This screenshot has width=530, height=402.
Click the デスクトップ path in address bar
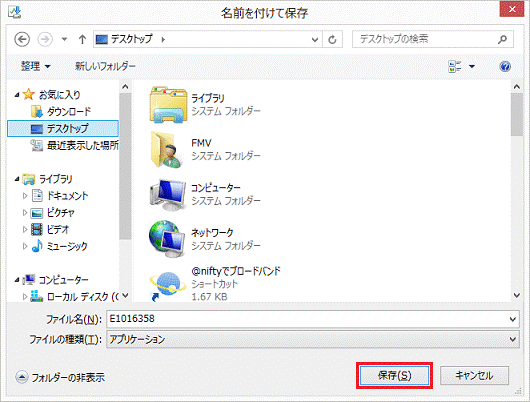point(131,39)
